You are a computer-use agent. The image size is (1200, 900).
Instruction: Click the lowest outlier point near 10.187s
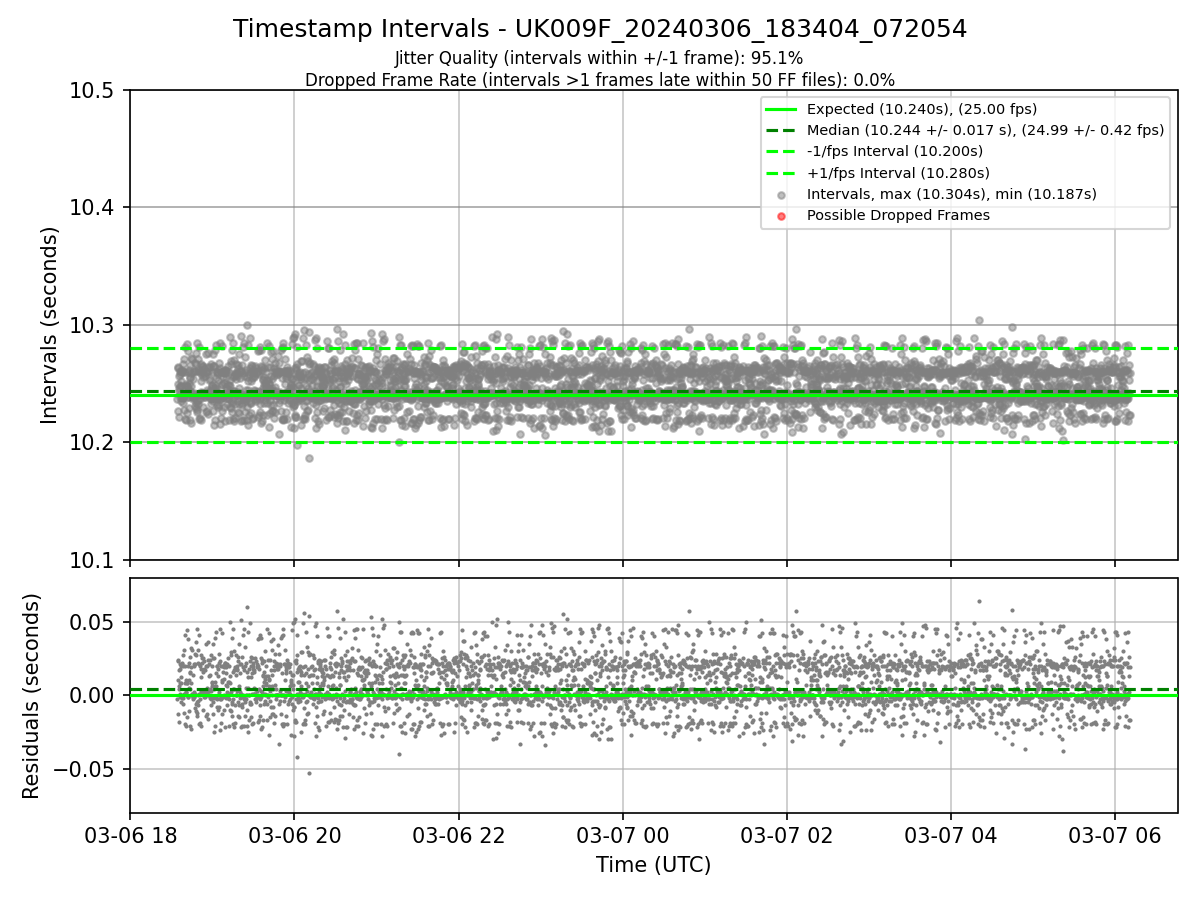pyautogui.click(x=309, y=458)
